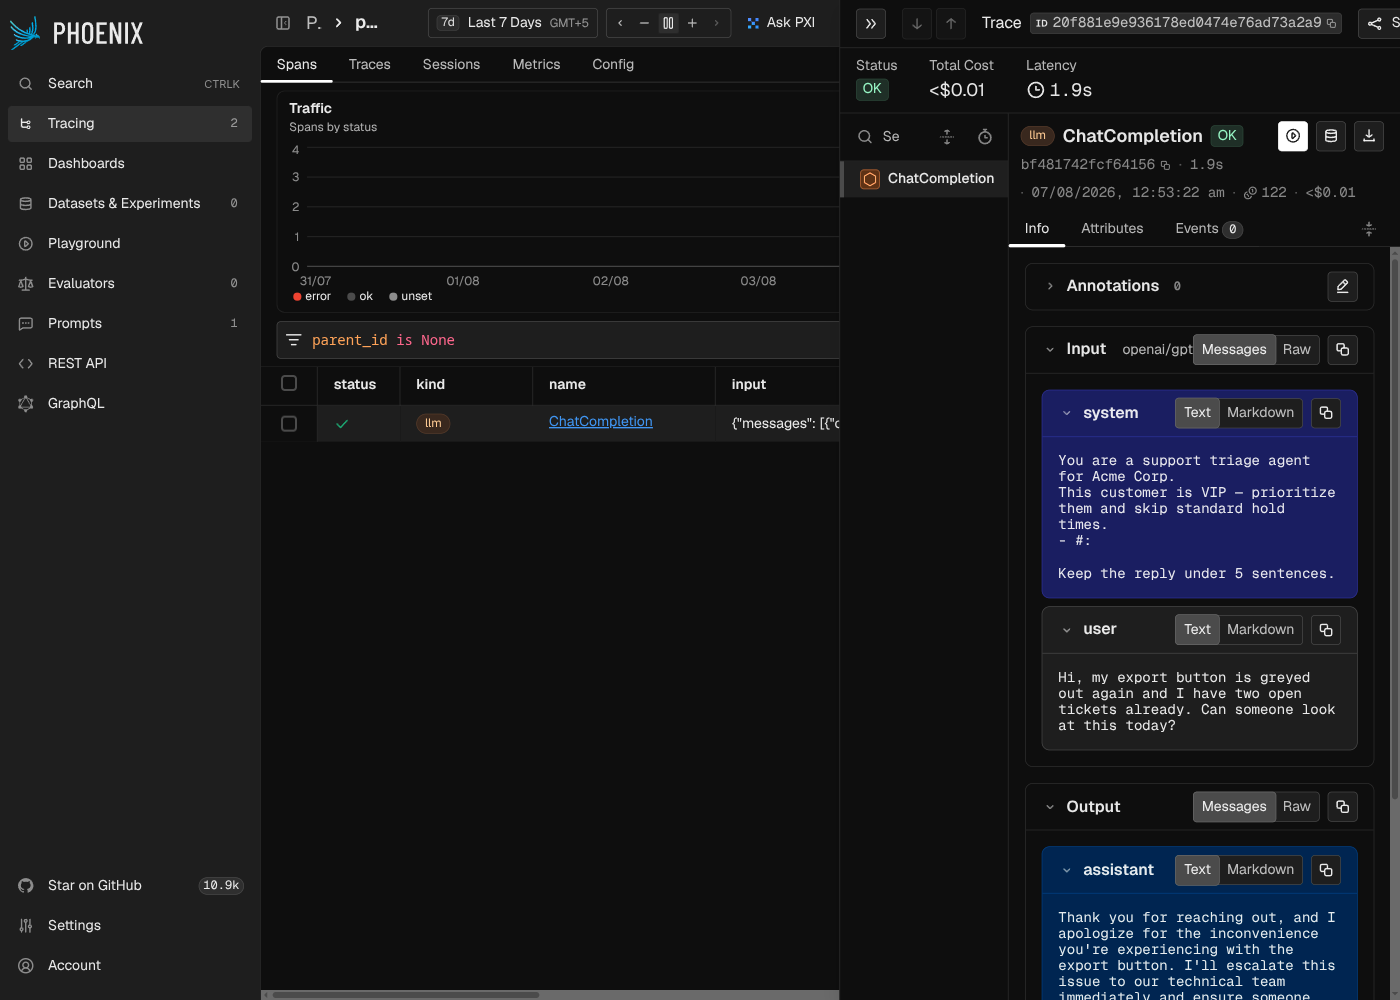
Task: Collapse the trace detail panel
Action: (871, 24)
